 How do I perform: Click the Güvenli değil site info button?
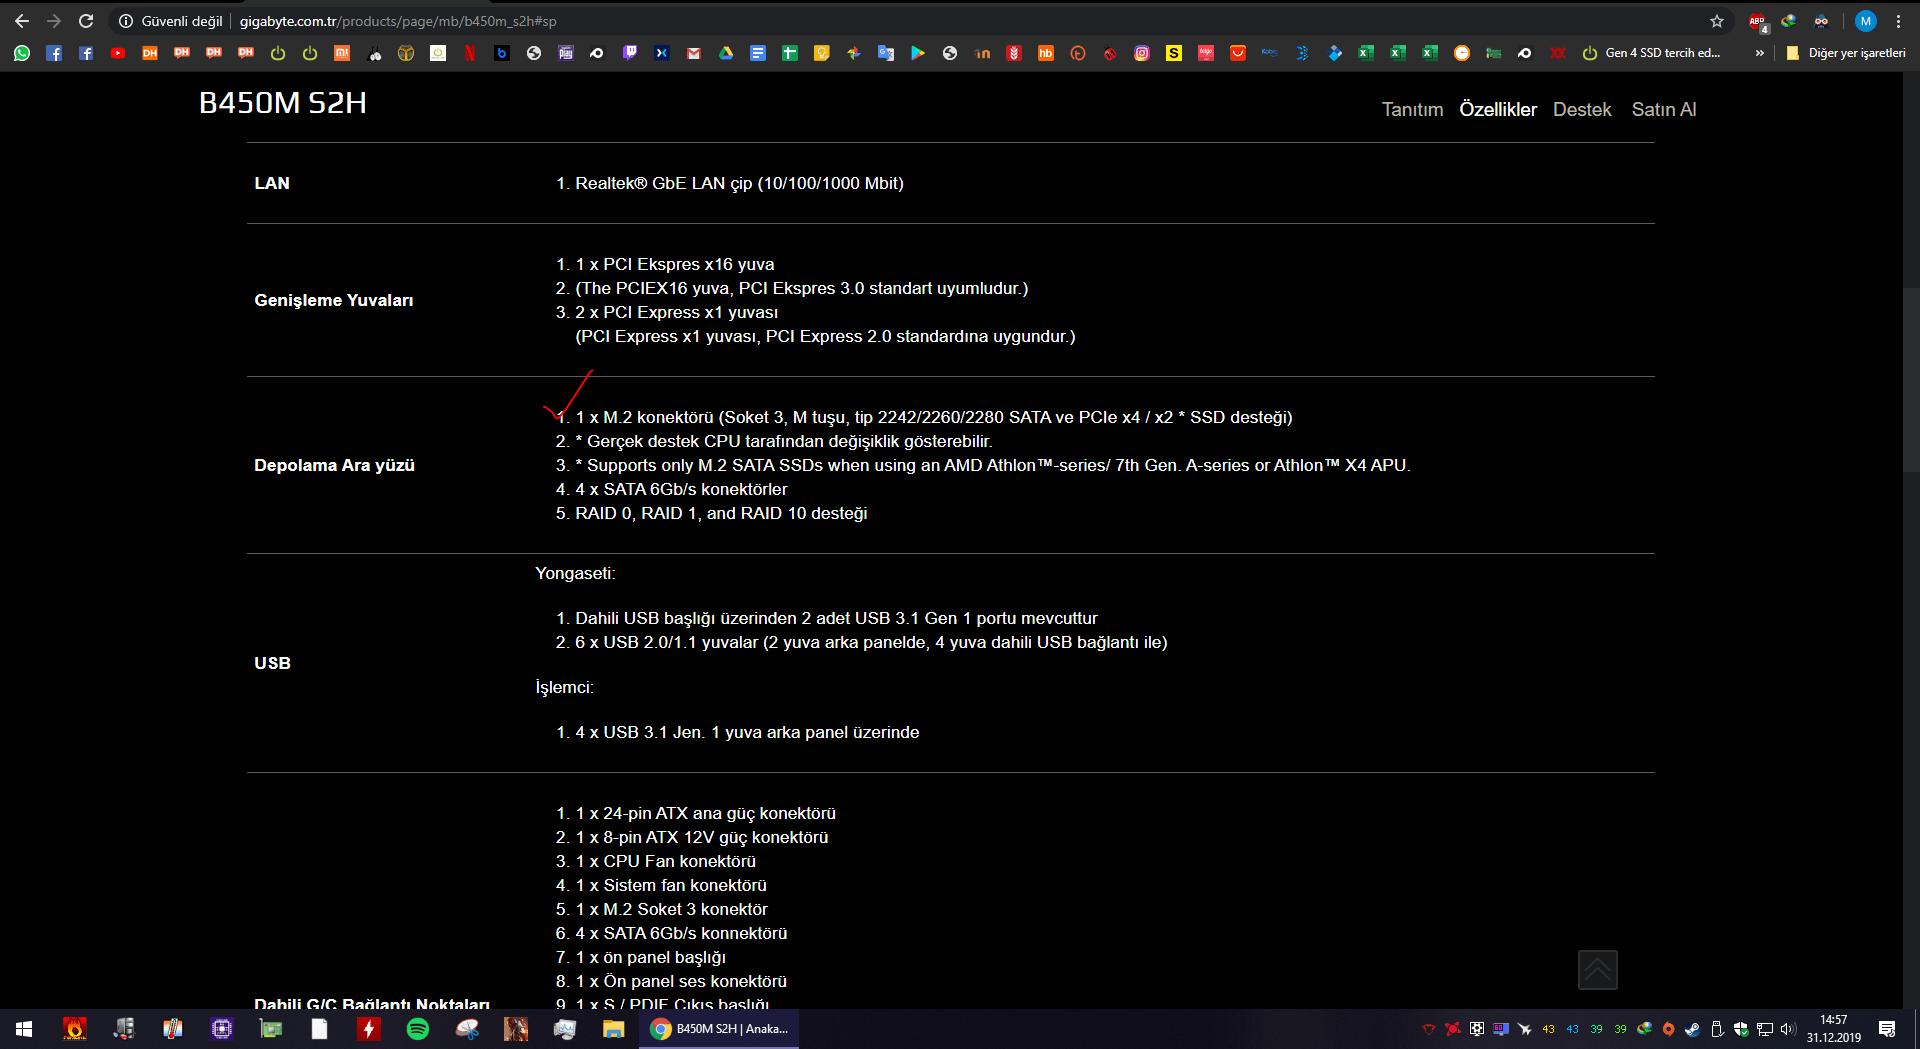coord(171,21)
